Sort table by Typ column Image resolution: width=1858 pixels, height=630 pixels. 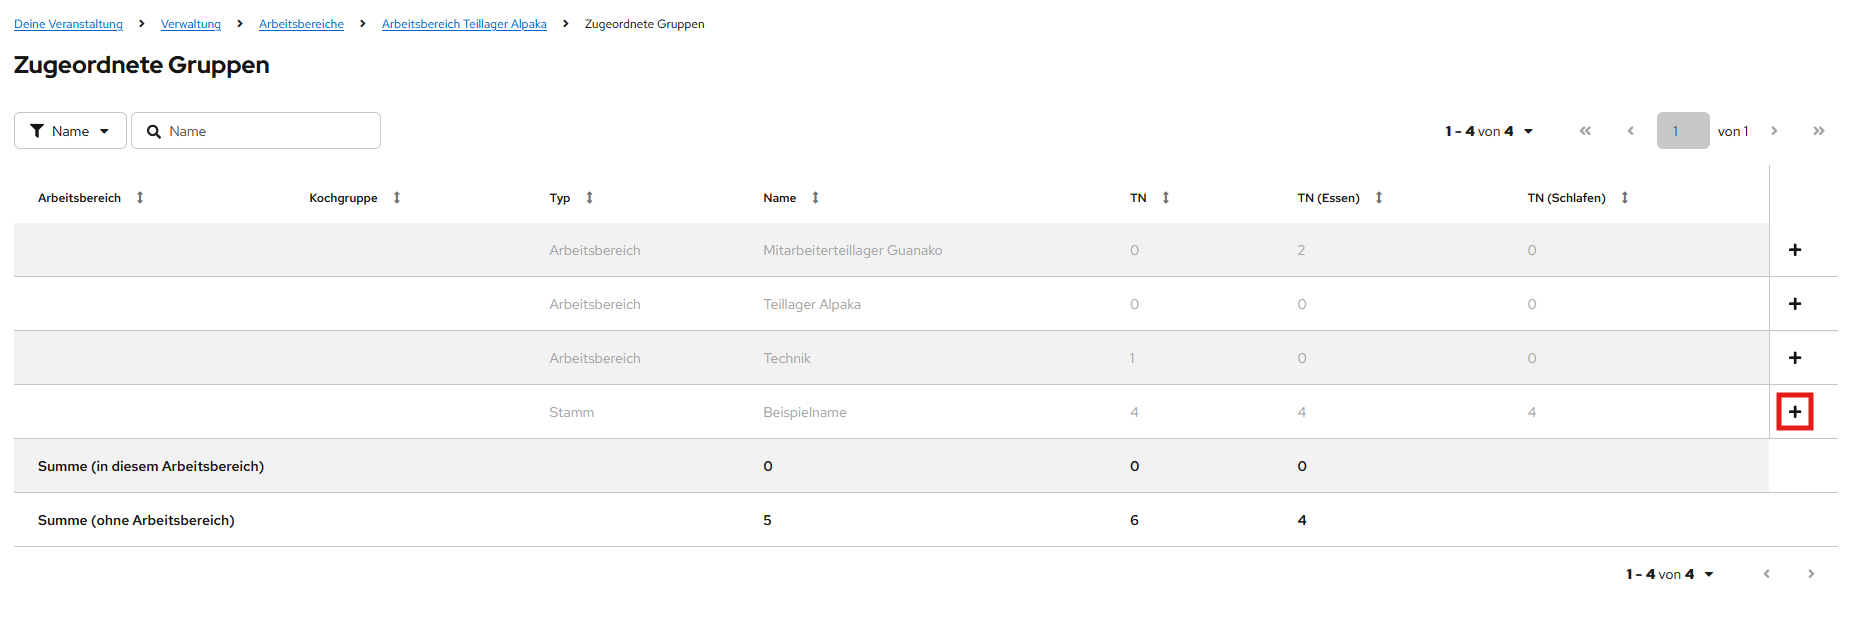(589, 198)
